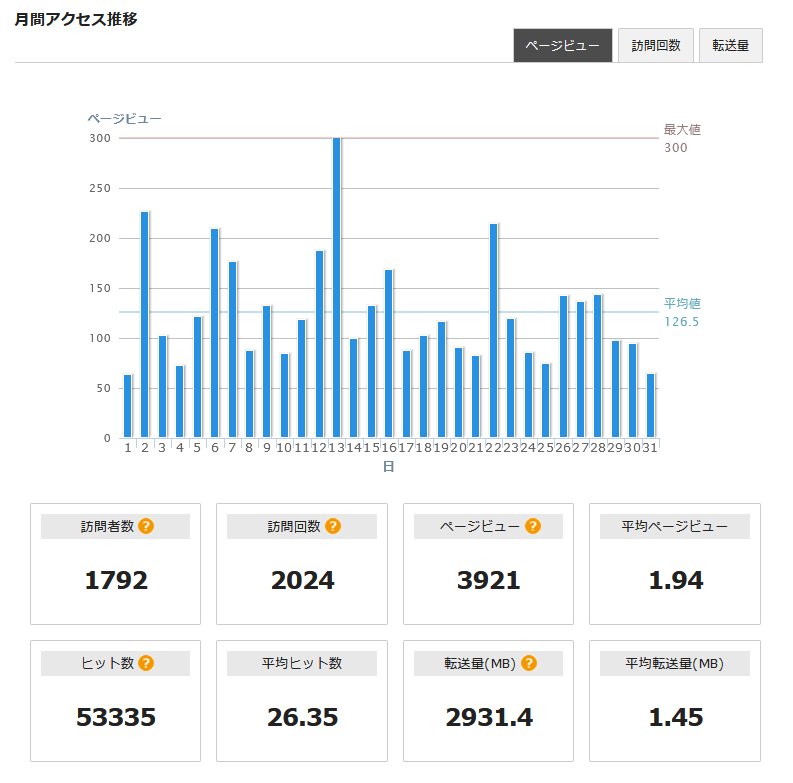
Task: Click the bar for day 7
Action: 232,350
